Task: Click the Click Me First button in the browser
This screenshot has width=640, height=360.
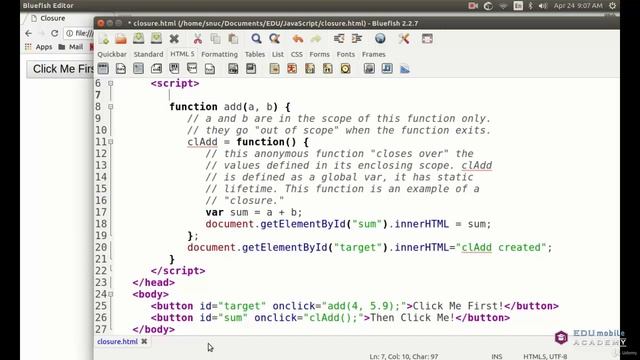Action: tap(60, 69)
